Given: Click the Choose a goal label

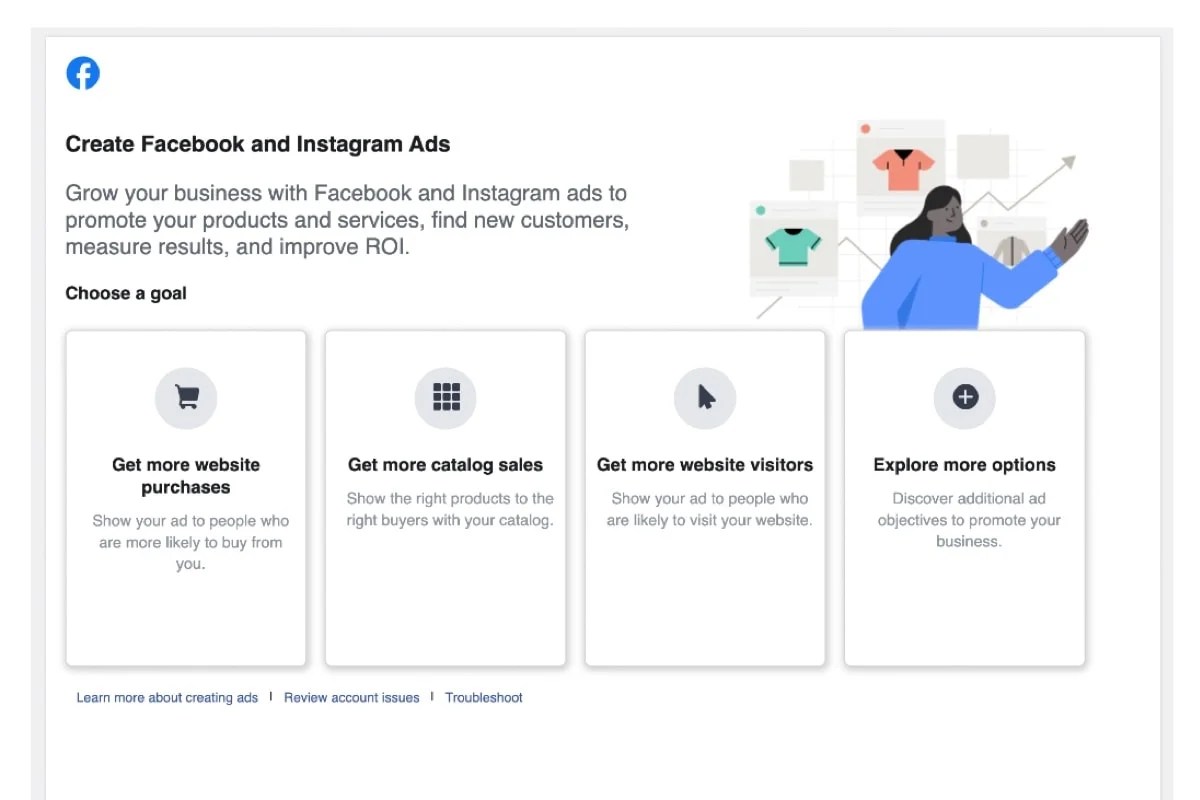Looking at the screenshot, I should (x=125, y=293).
